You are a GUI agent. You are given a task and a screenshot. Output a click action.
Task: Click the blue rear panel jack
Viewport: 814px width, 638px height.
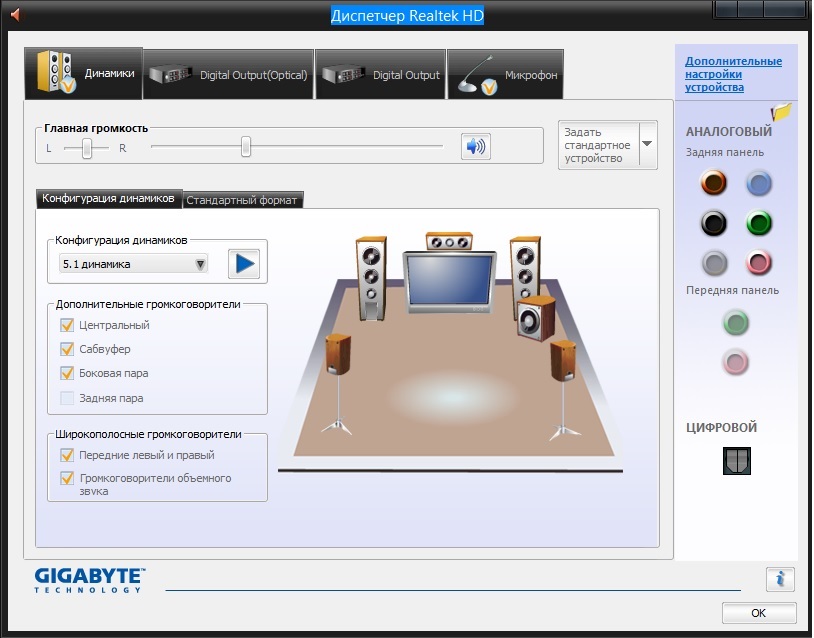coord(758,183)
